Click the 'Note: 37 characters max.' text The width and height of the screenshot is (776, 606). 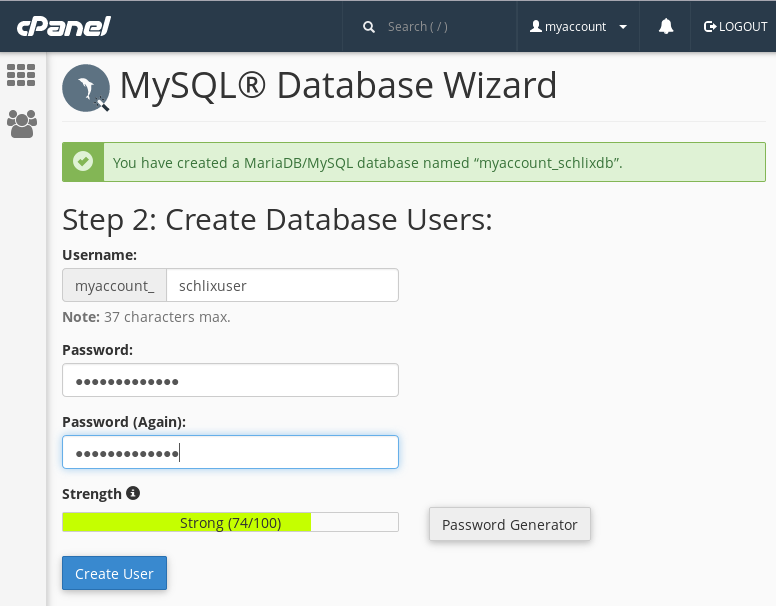146,317
